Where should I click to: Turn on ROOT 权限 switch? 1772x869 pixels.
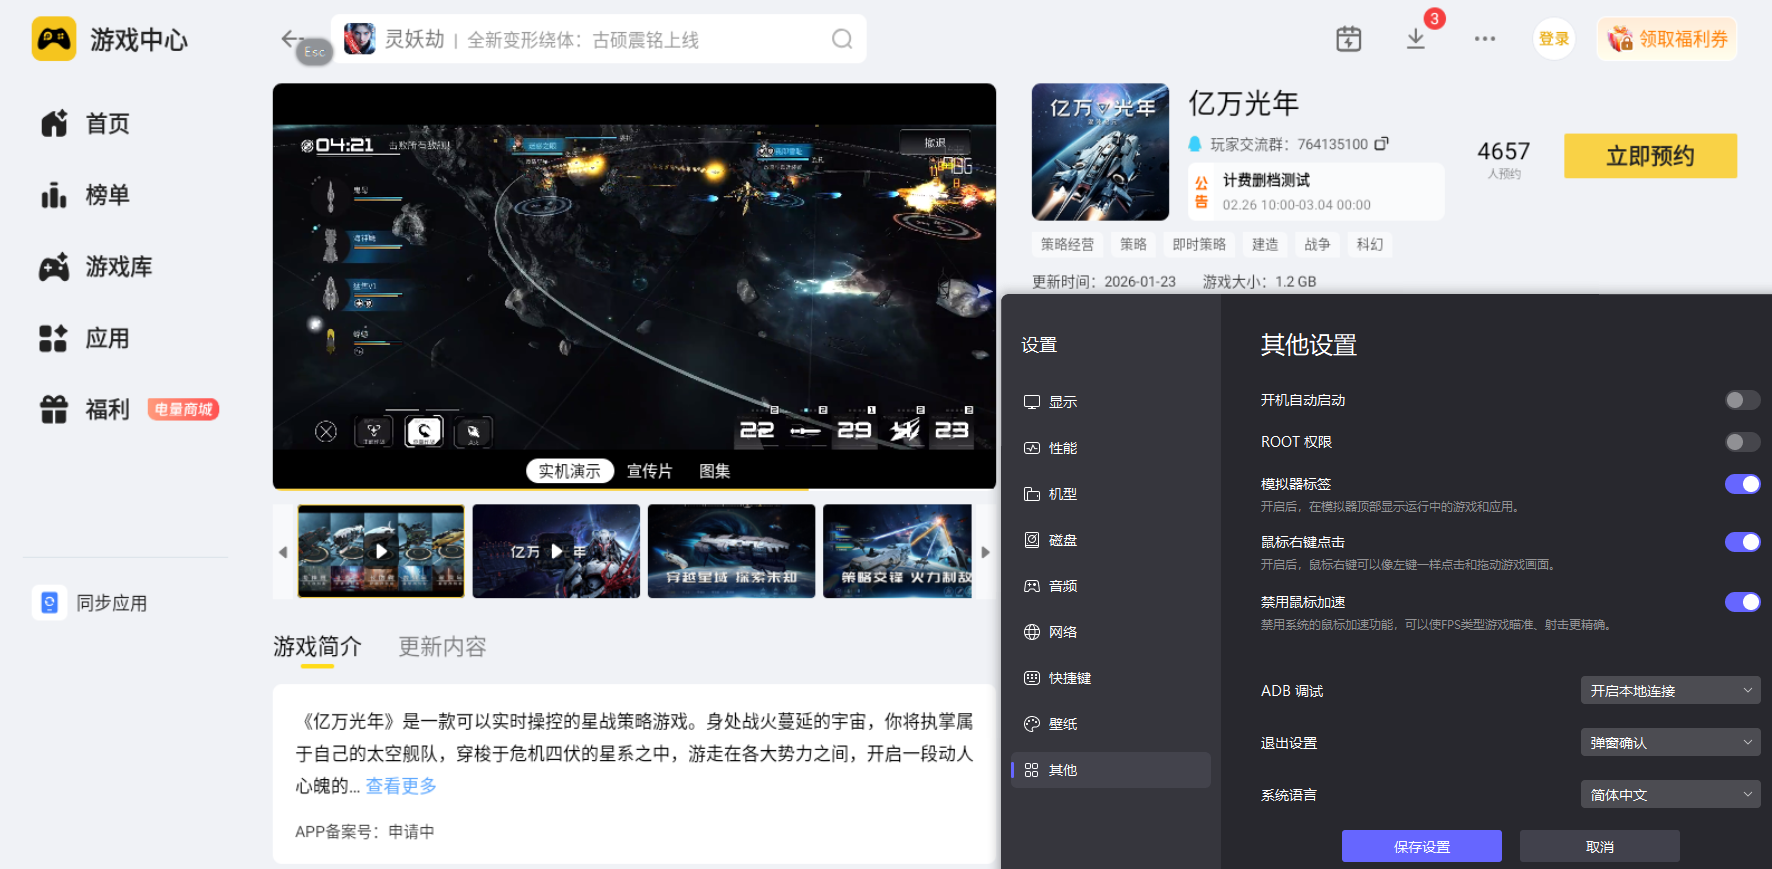1741,442
